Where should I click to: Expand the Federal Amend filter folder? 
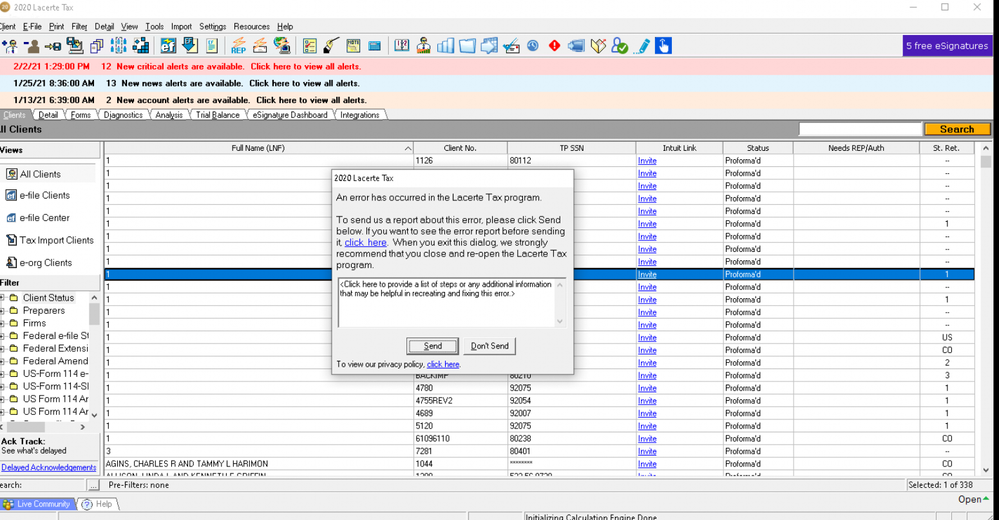pos(3,361)
